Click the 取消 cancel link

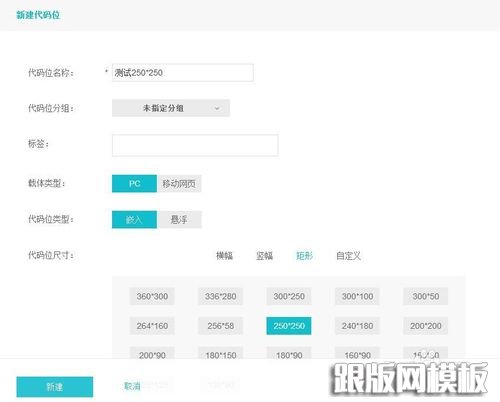[132, 386]
